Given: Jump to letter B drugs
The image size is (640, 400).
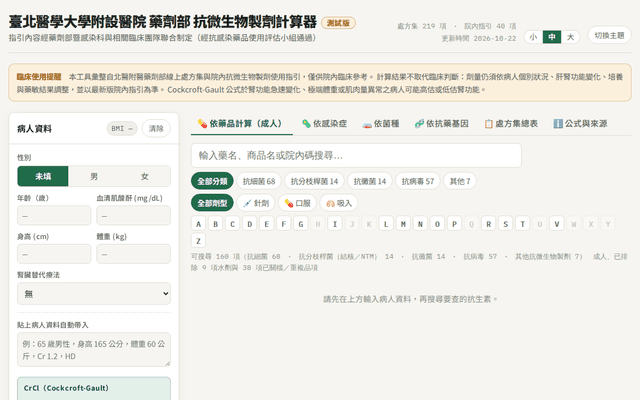Looking at the screenshot, I should [216, 224].
